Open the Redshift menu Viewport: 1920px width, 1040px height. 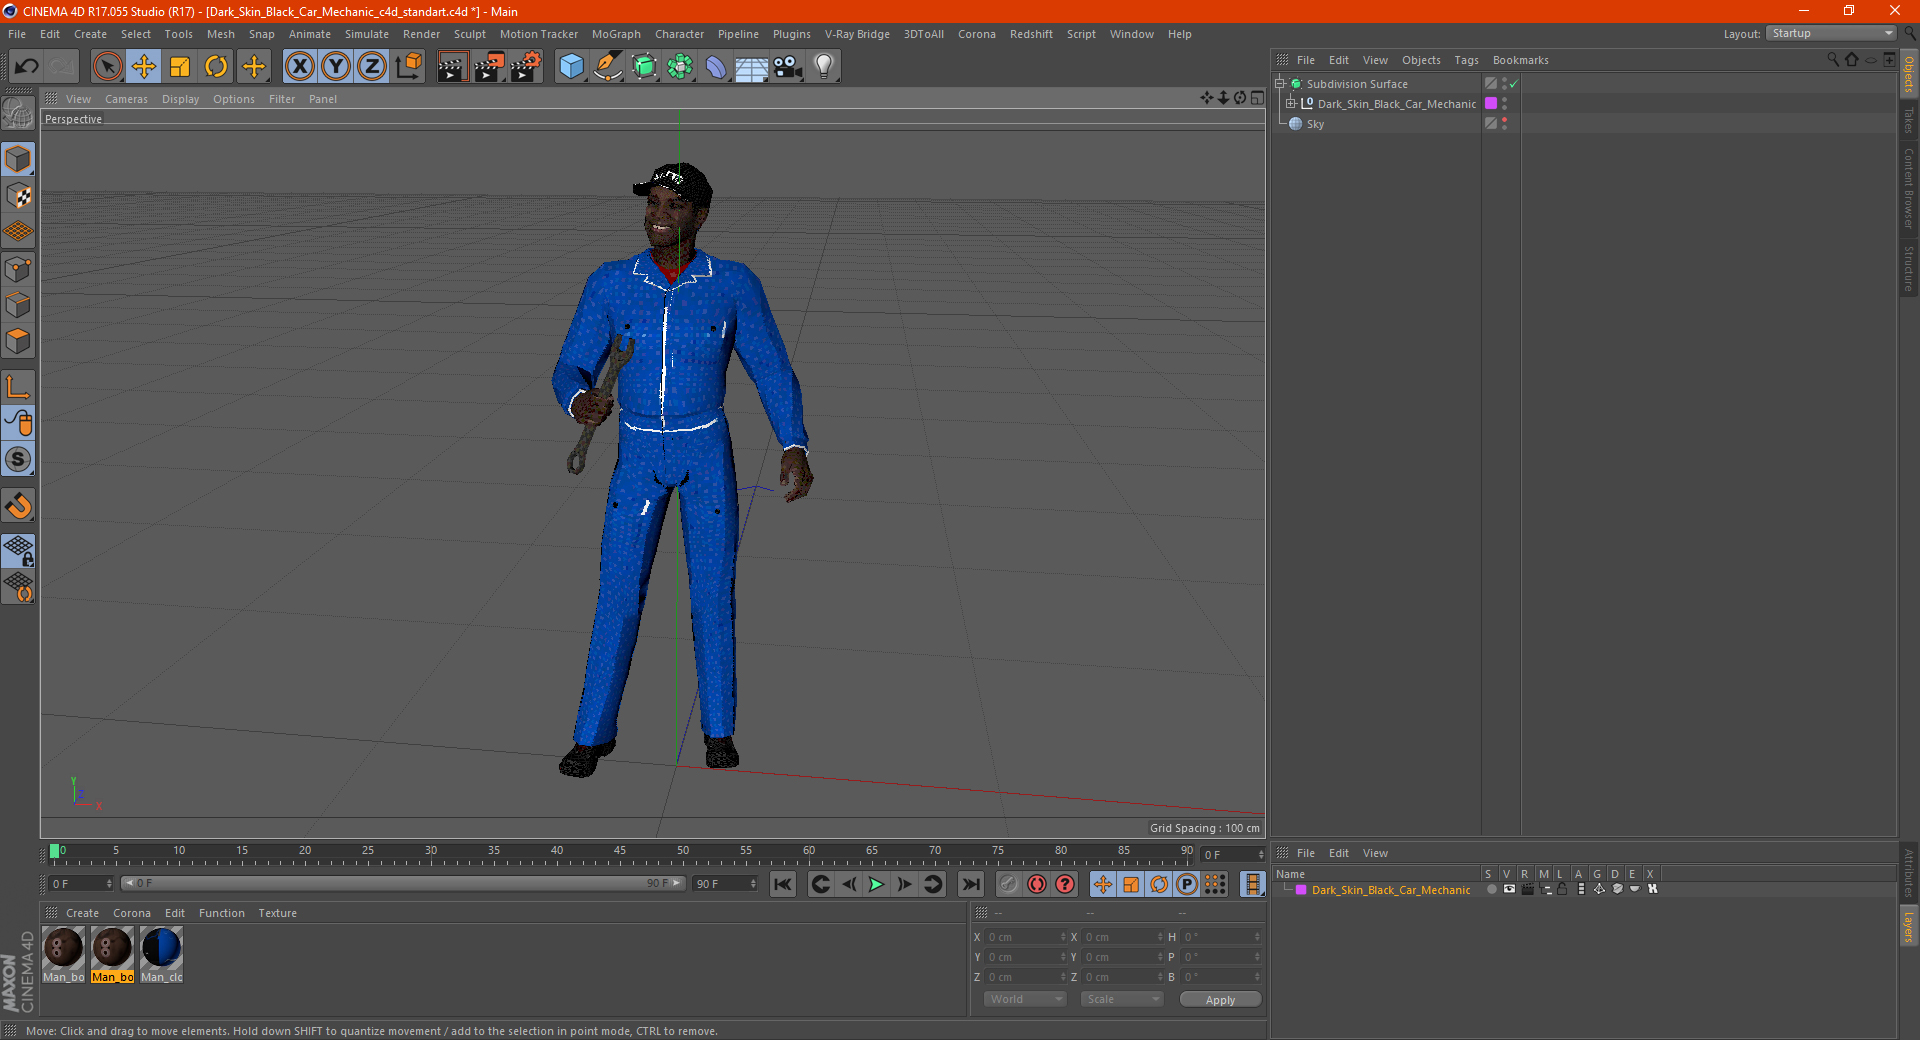(x=1031, y=34)
